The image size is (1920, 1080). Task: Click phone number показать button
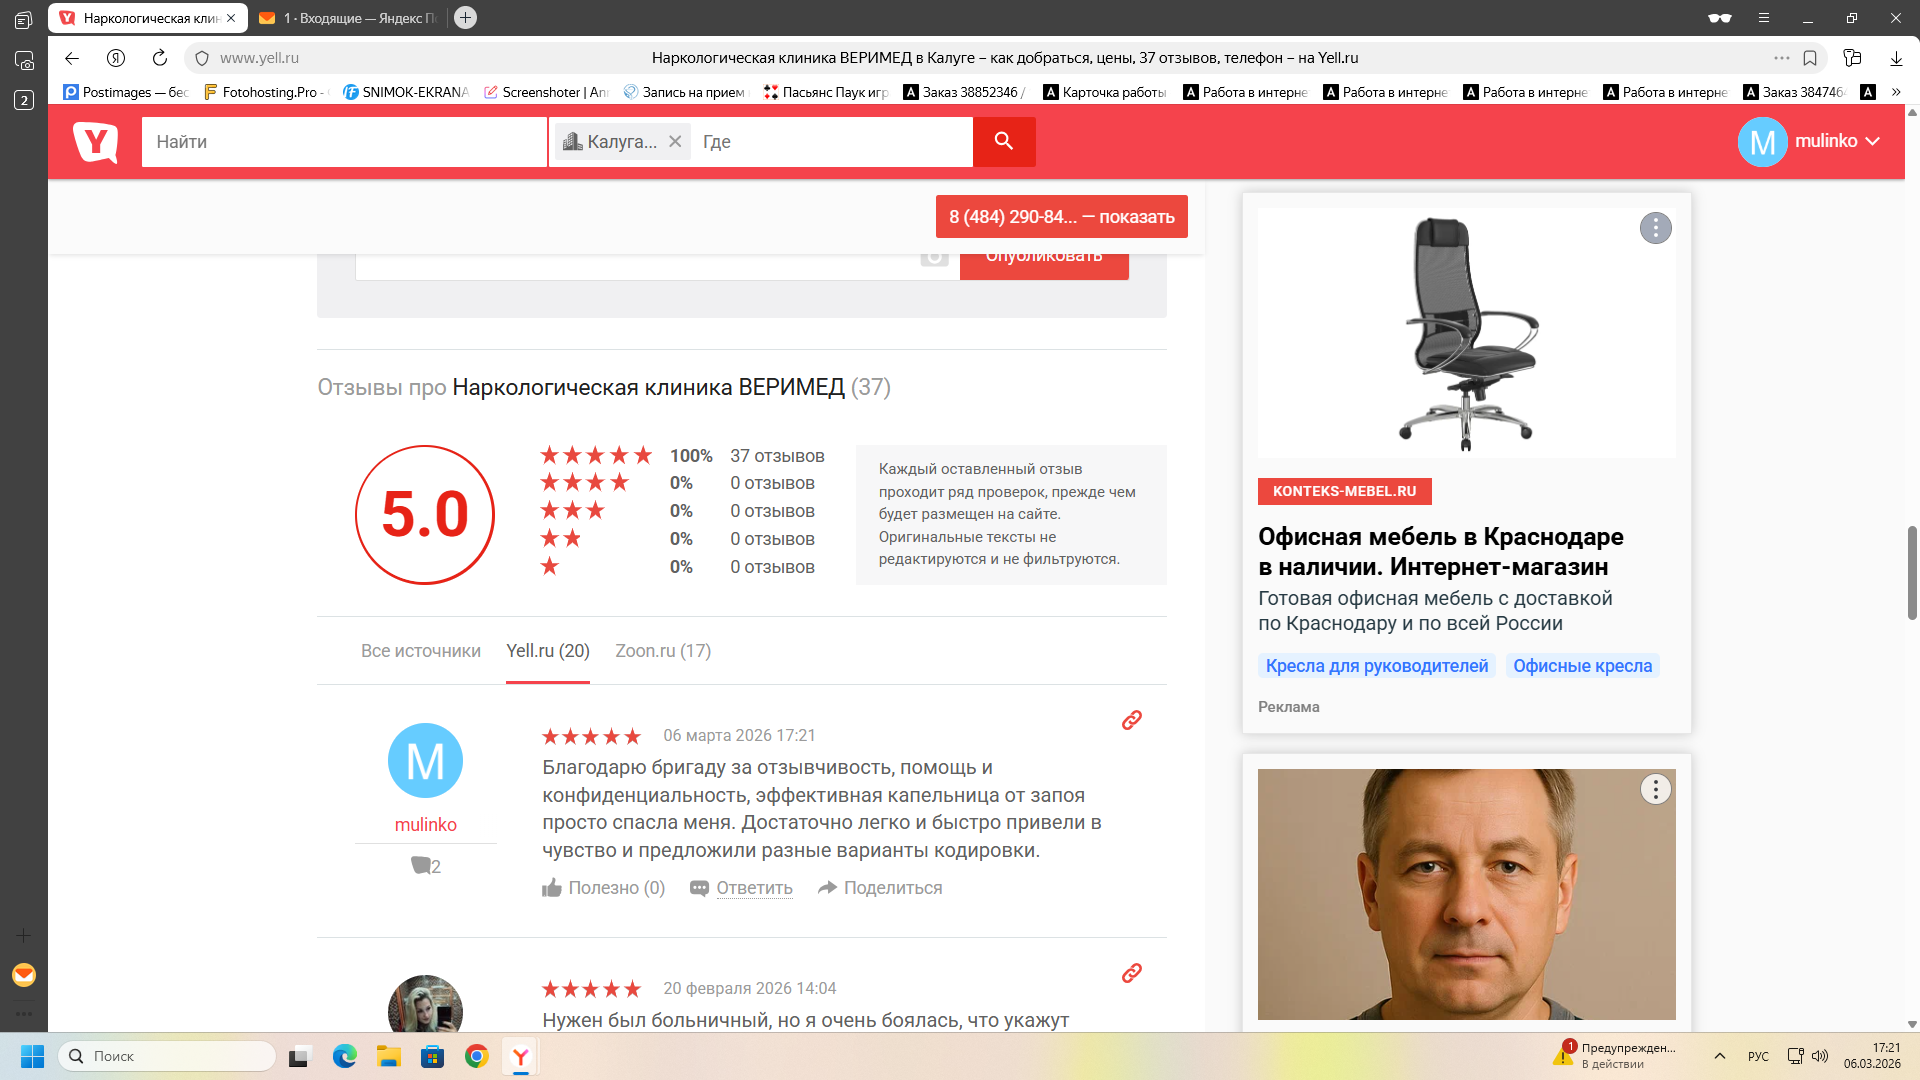[x=1061, y=217]
